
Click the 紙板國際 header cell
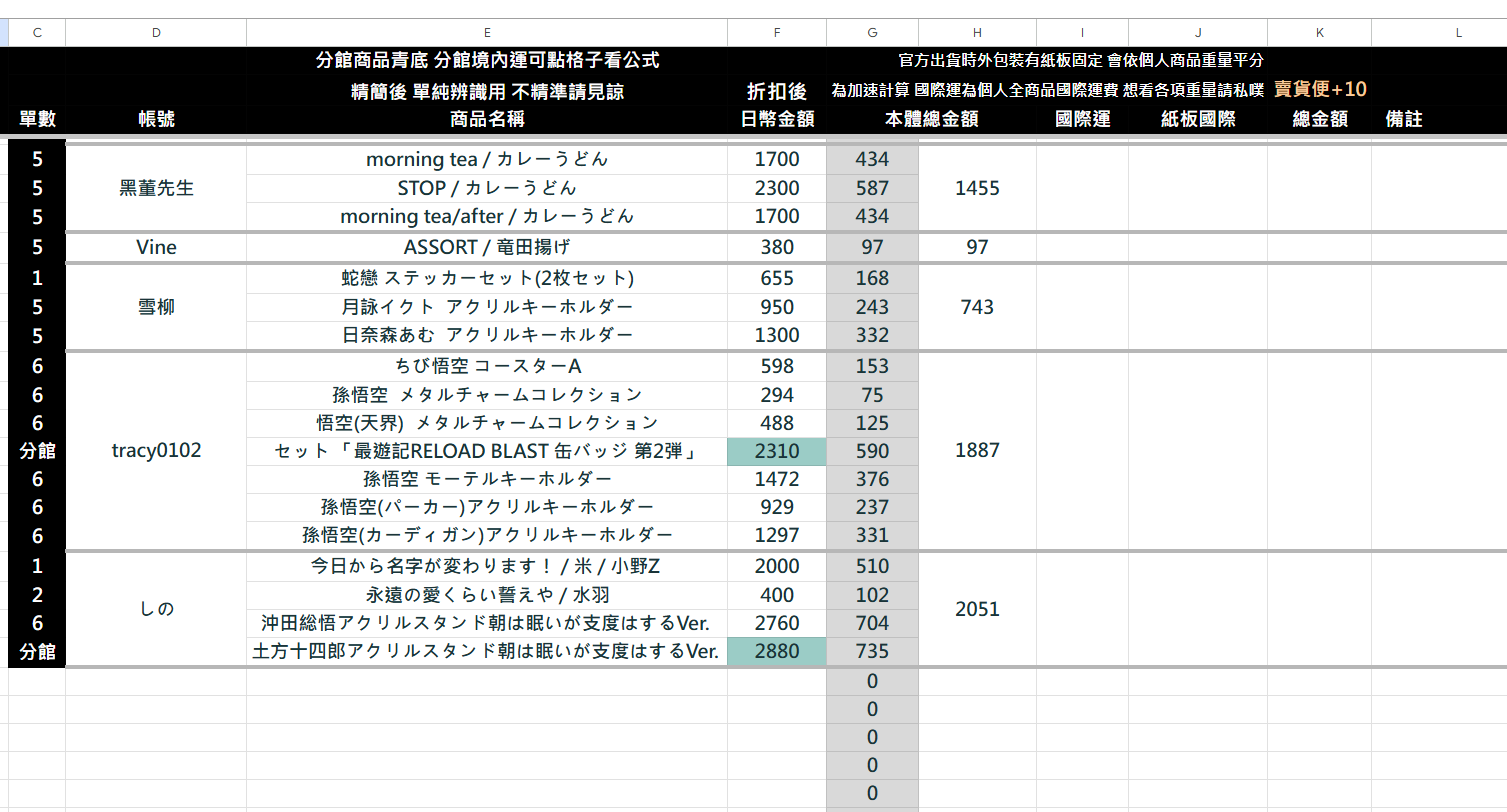[x=1198, y=119]
